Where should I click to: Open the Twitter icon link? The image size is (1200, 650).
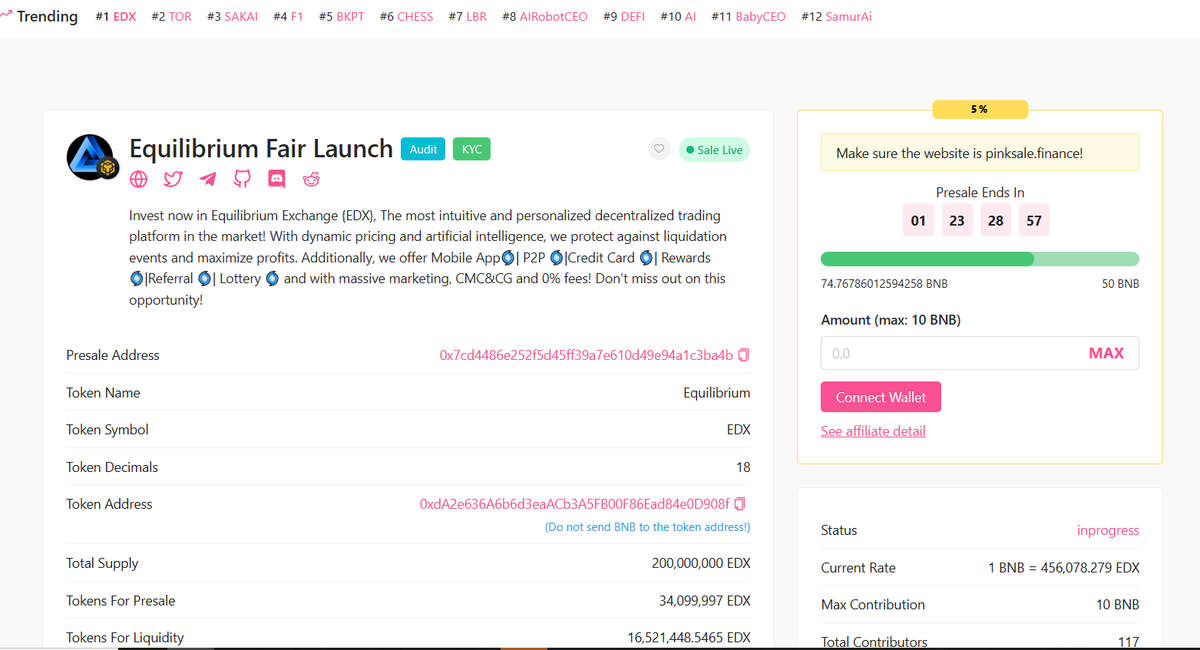click(173, 180)
